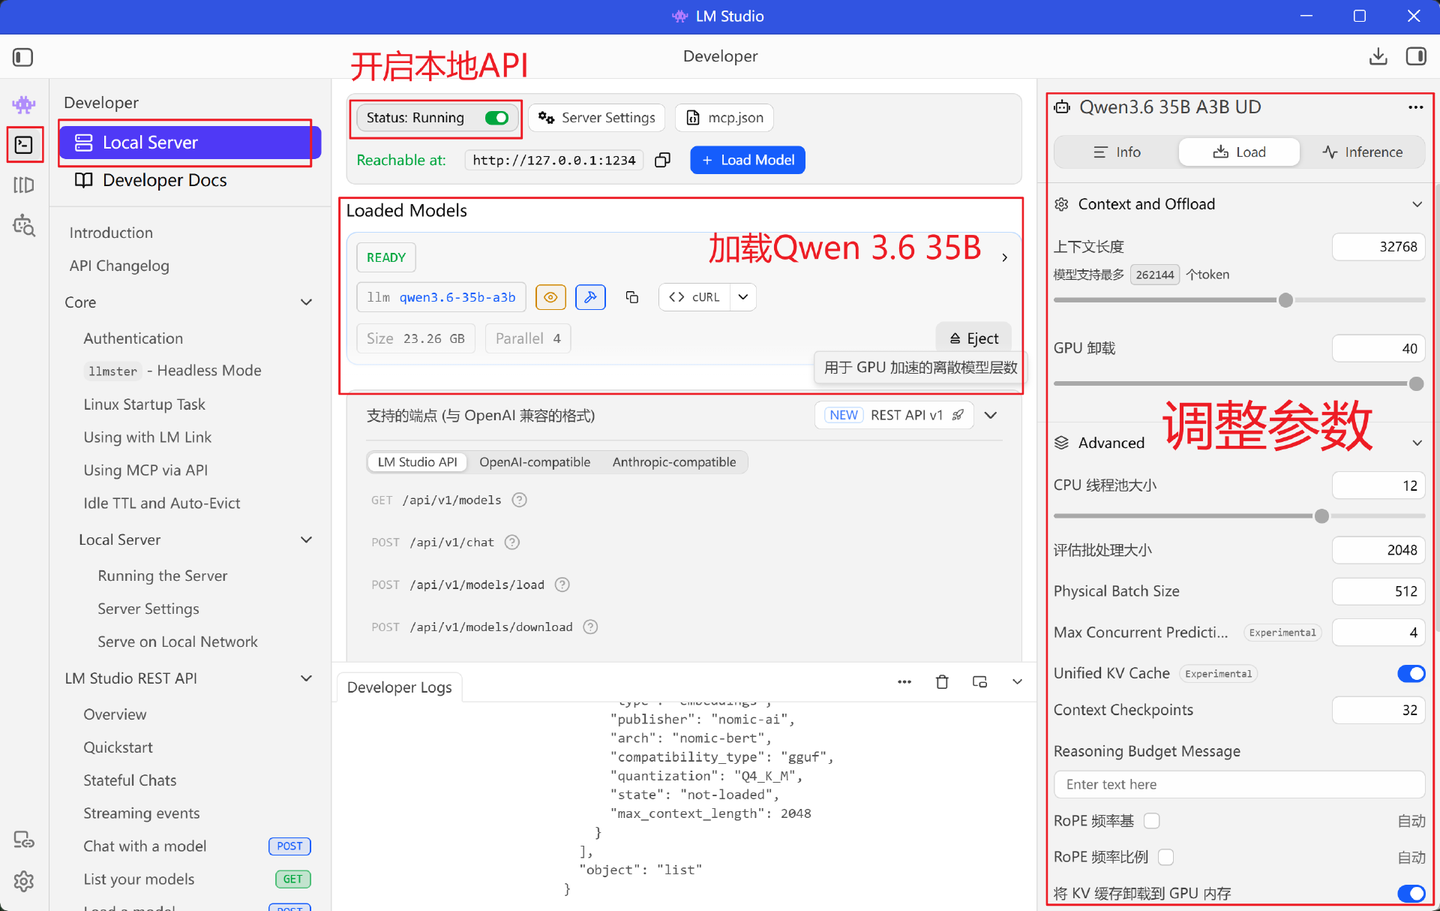Image resolution: width=1440 pixels, height=911 pixels.
Task: Clear Developer Logs with the trash icon
Action: click(942, 682)
